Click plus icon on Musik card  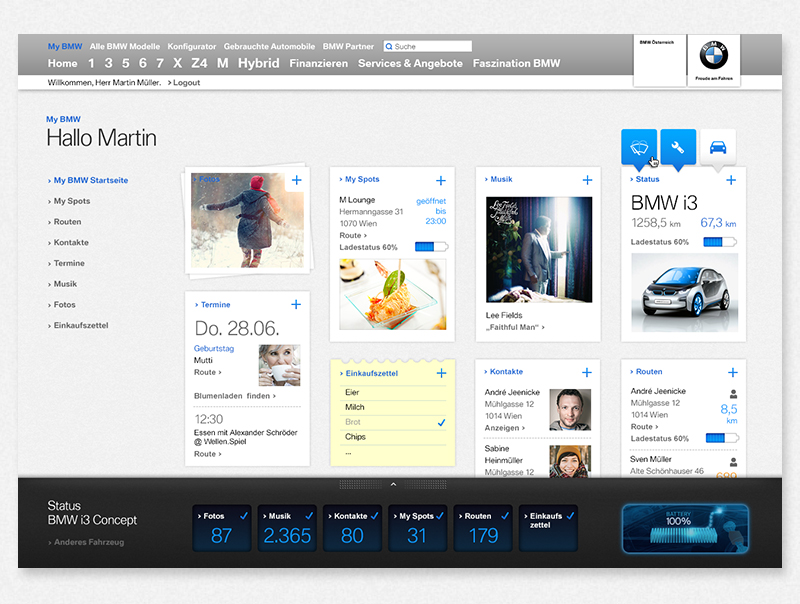click(587, 180)
